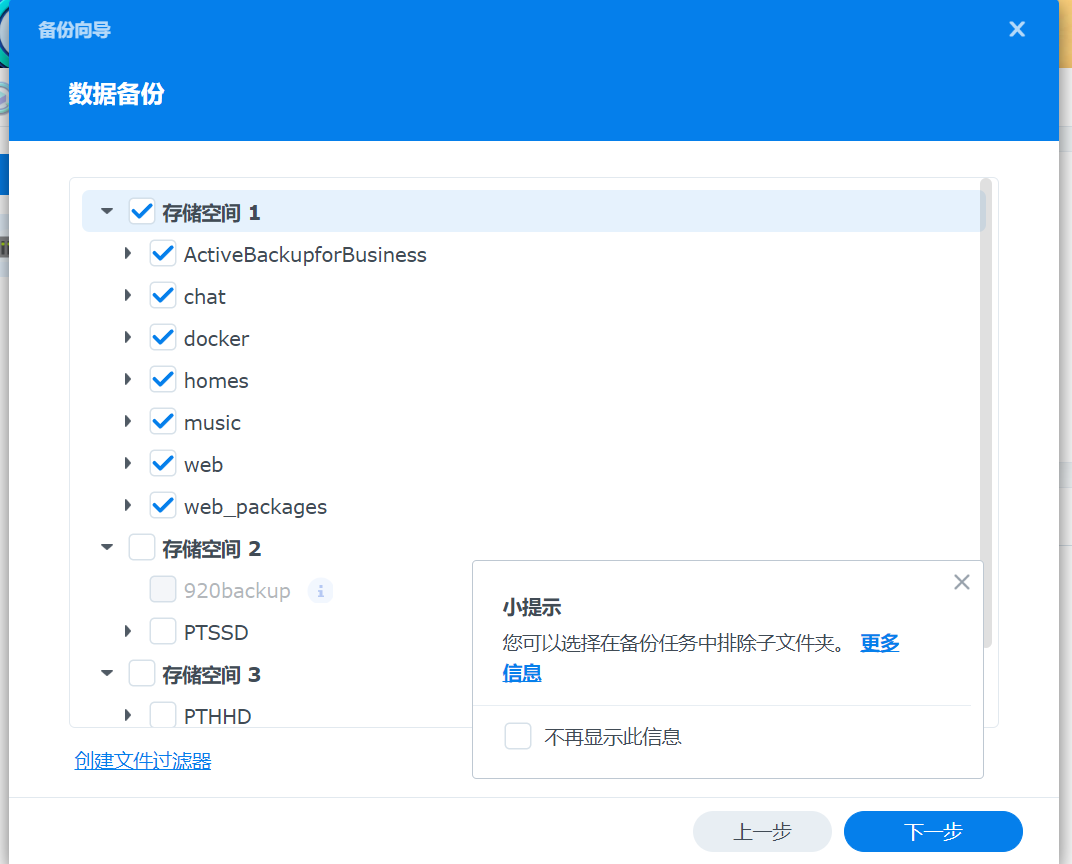Uncheck the web_packages folder checkbox

[163, 506]
